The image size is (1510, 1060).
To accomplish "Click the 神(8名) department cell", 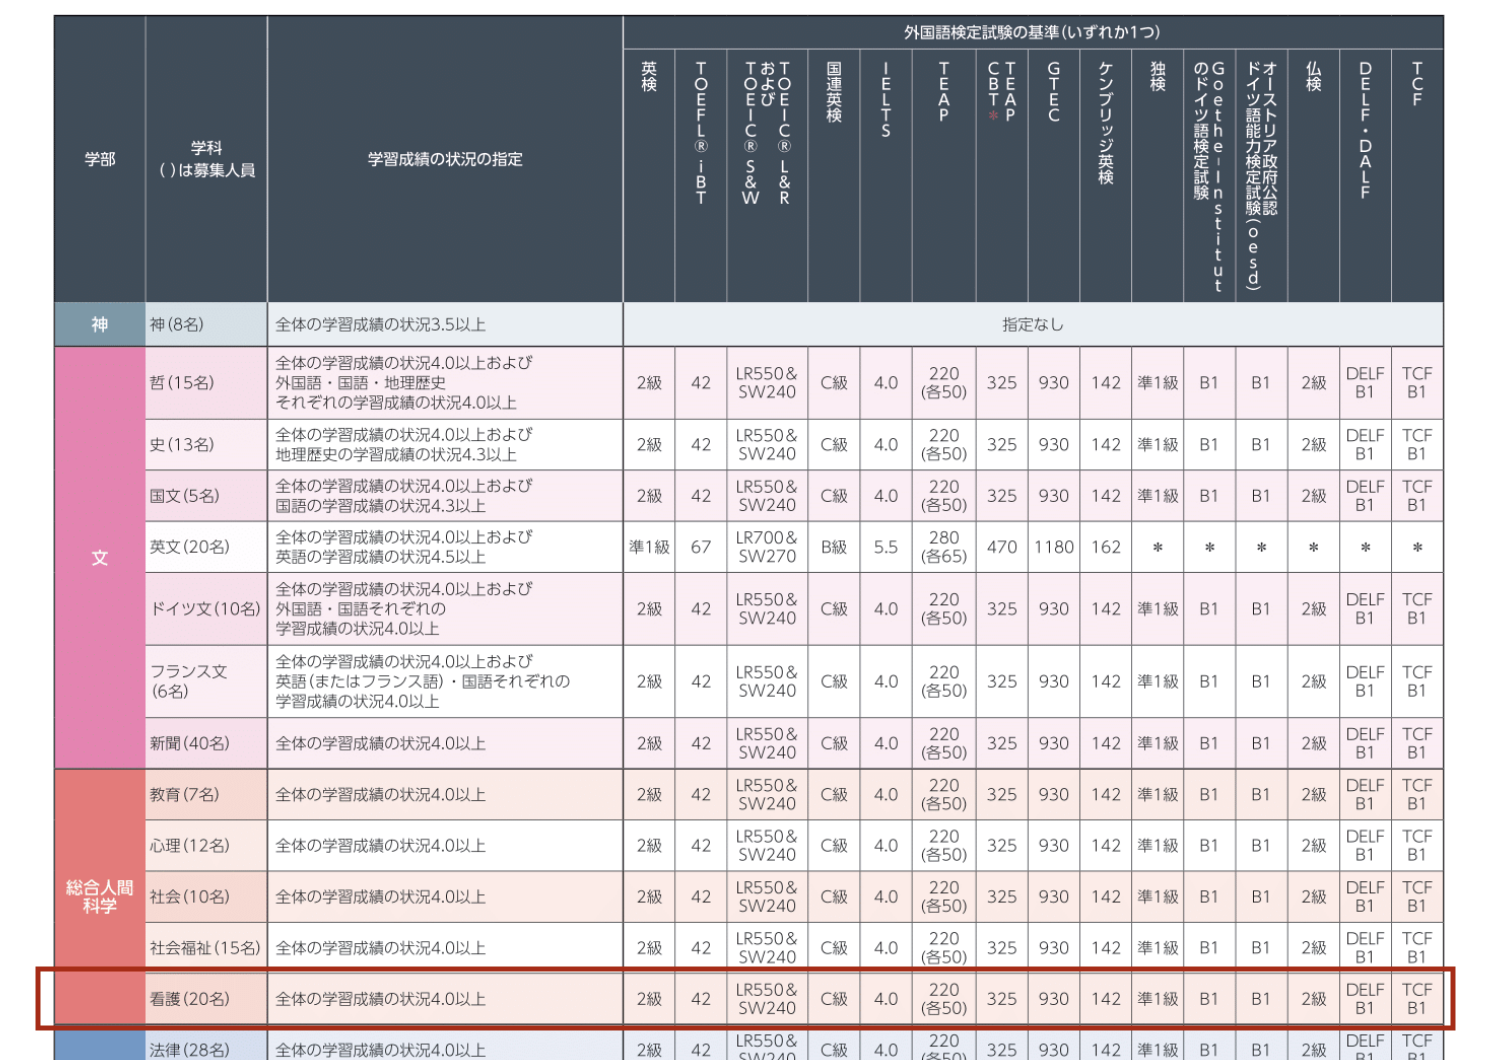I will click(x=205, y=325).
